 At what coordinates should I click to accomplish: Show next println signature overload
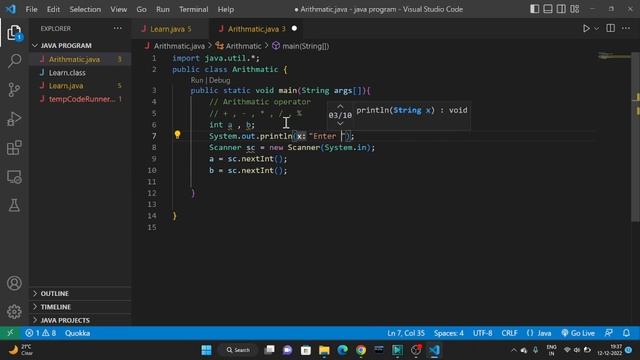340,123
